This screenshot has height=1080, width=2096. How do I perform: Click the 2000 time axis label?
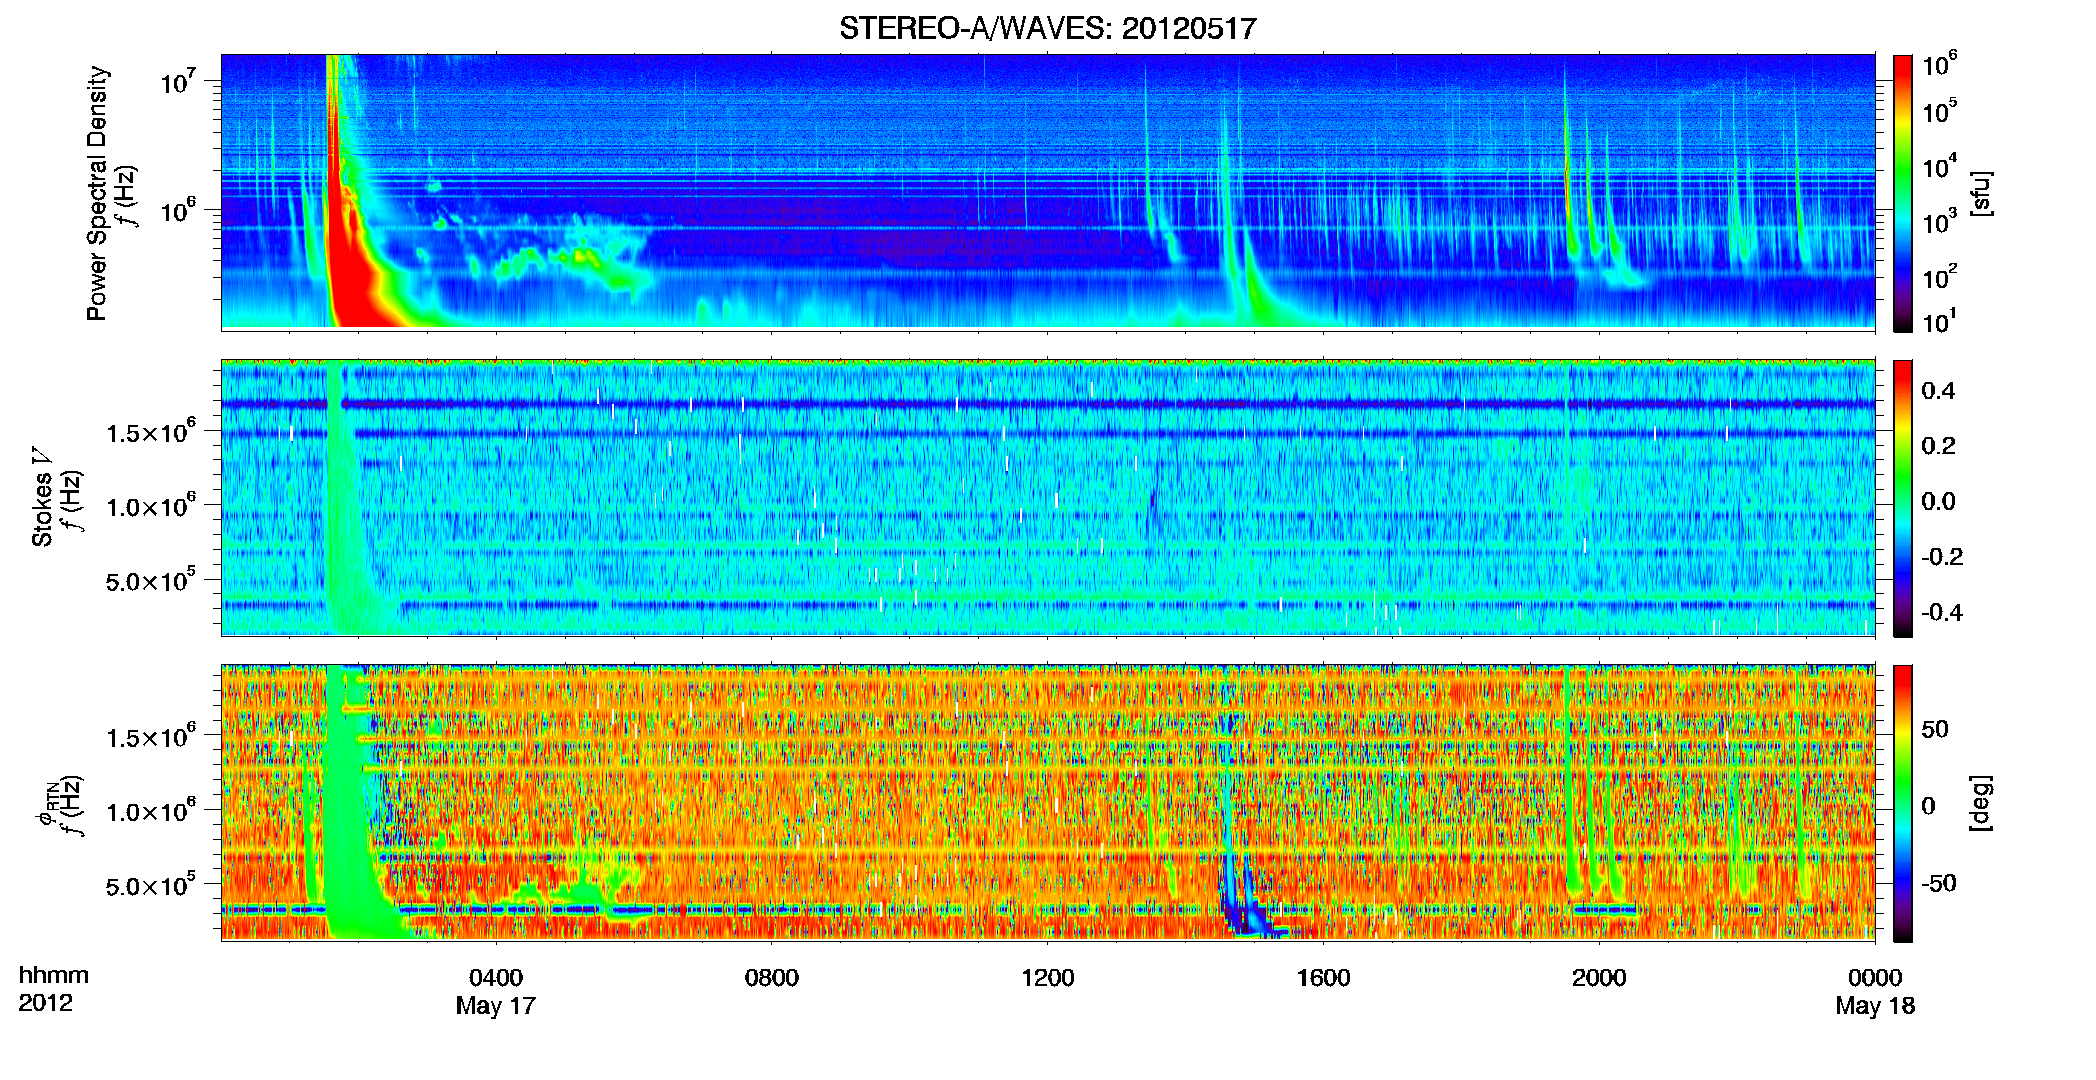coord(1599,978)
